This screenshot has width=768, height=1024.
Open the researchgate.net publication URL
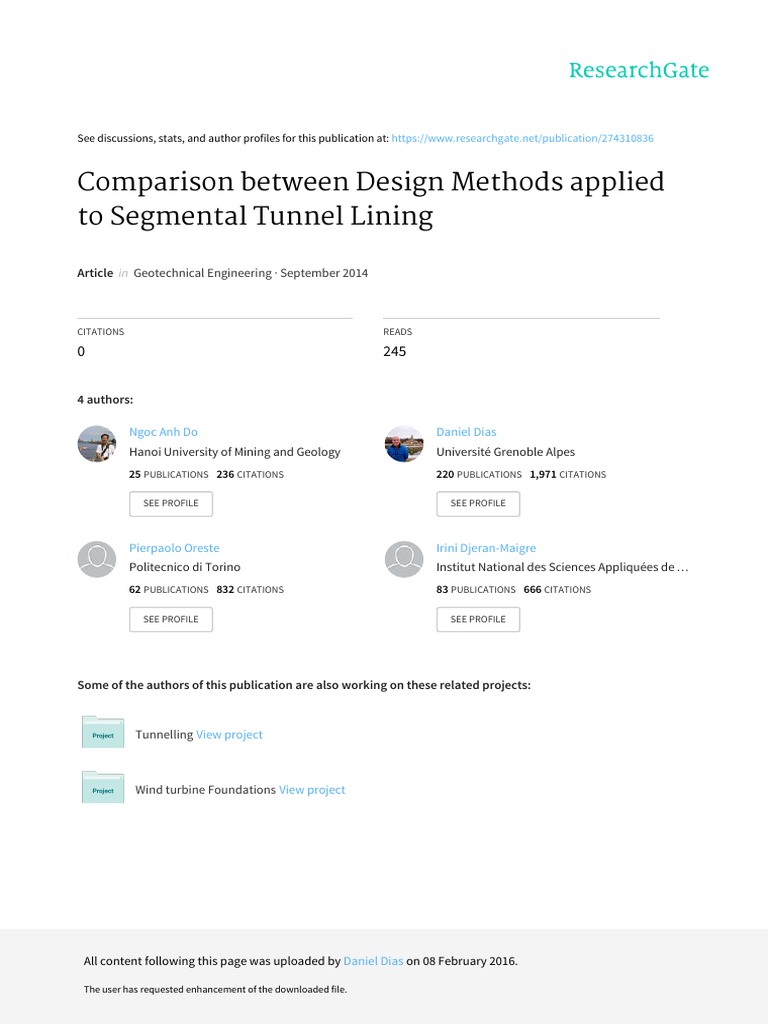[522, 138]
